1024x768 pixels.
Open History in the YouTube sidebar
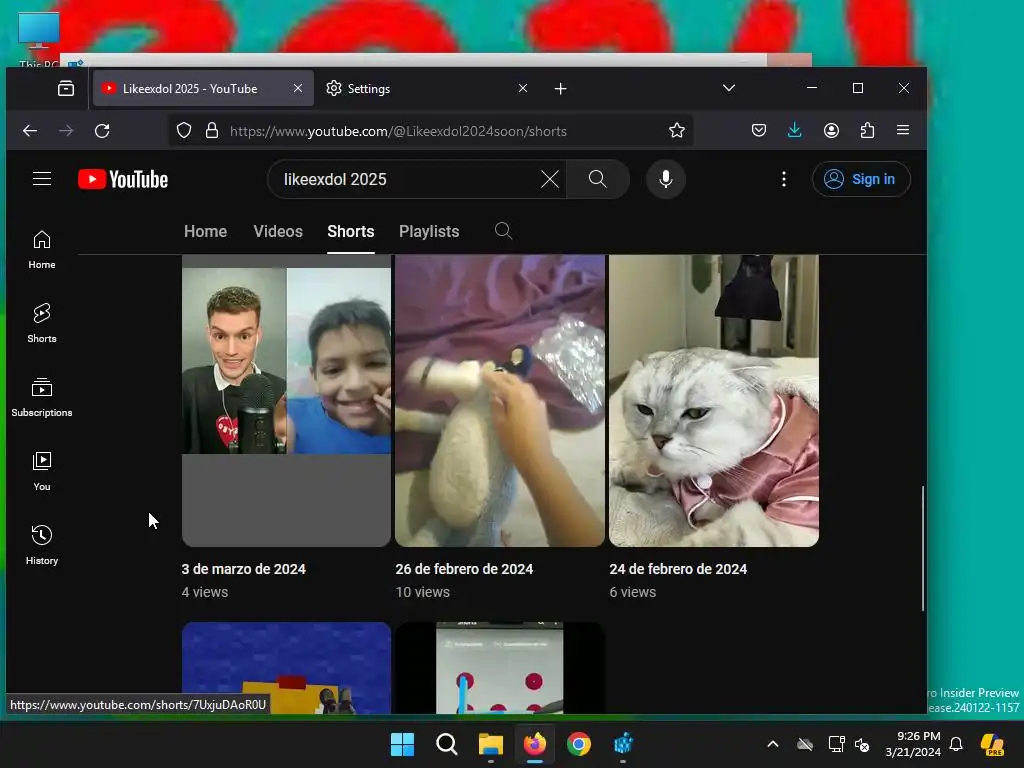[42, 545]
